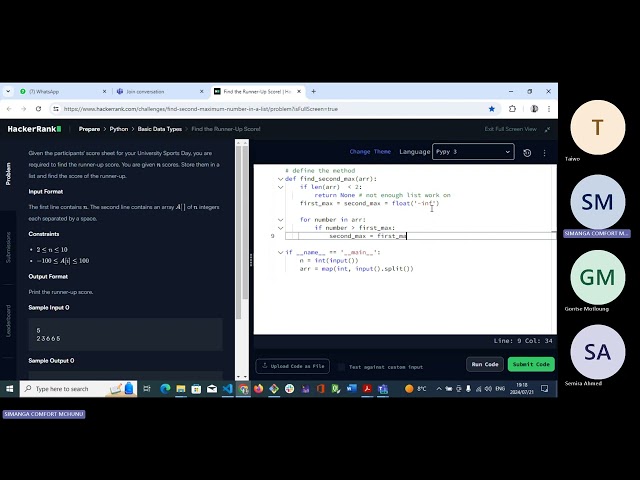The width and height of the screenshot is (640, 480).
Task: Click the green Submit Code button
Action: pyautogui.click(x=531, y=364)
